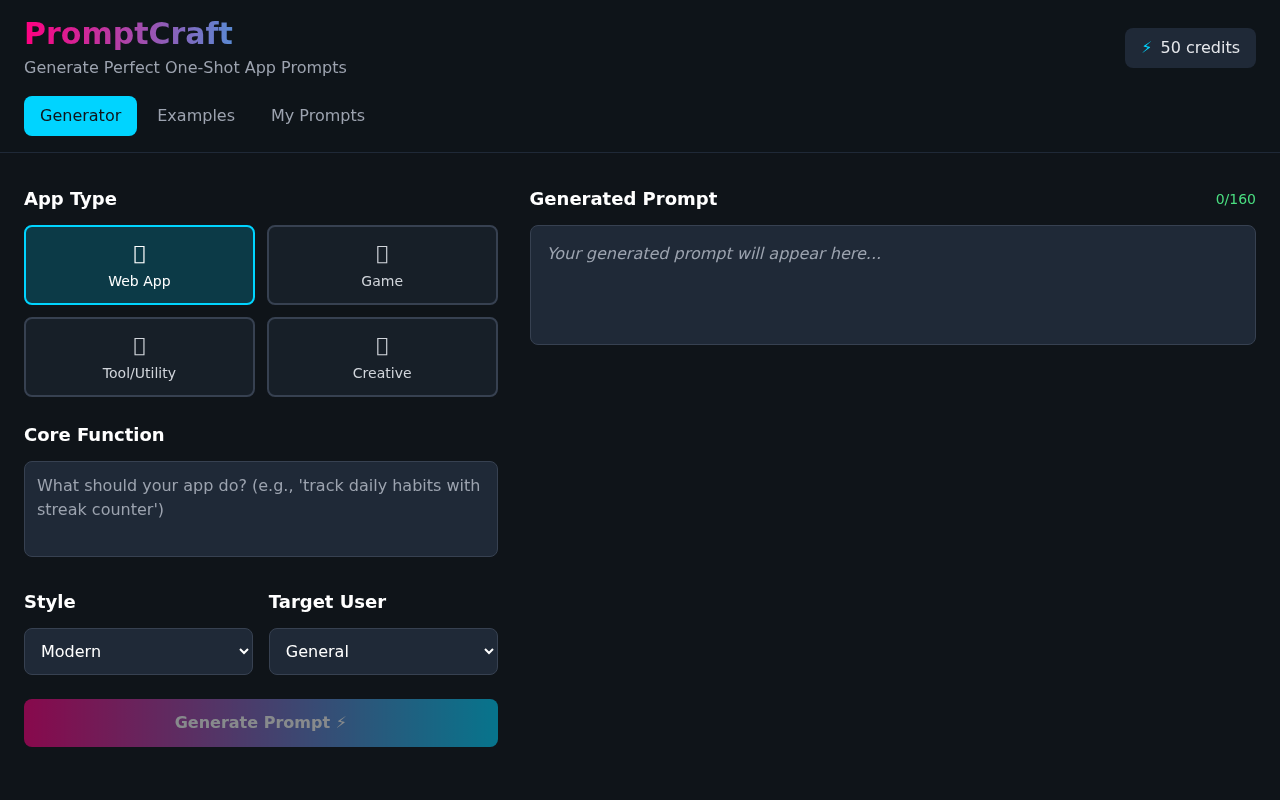This screenshot has width=1280, height=800.
Task: Open the Target User dropdown
Action: pyautogui.click(x=383, y=651)
